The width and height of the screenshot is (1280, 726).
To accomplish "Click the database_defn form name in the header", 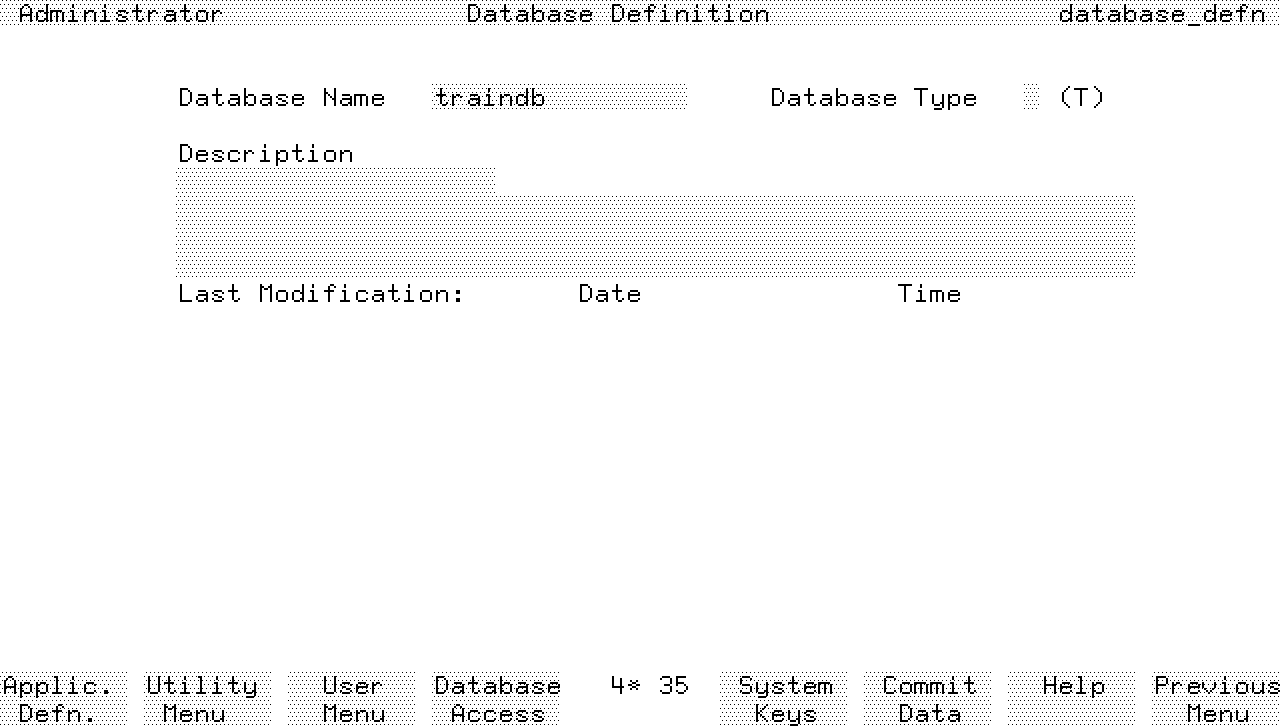I will point(1162,14).
